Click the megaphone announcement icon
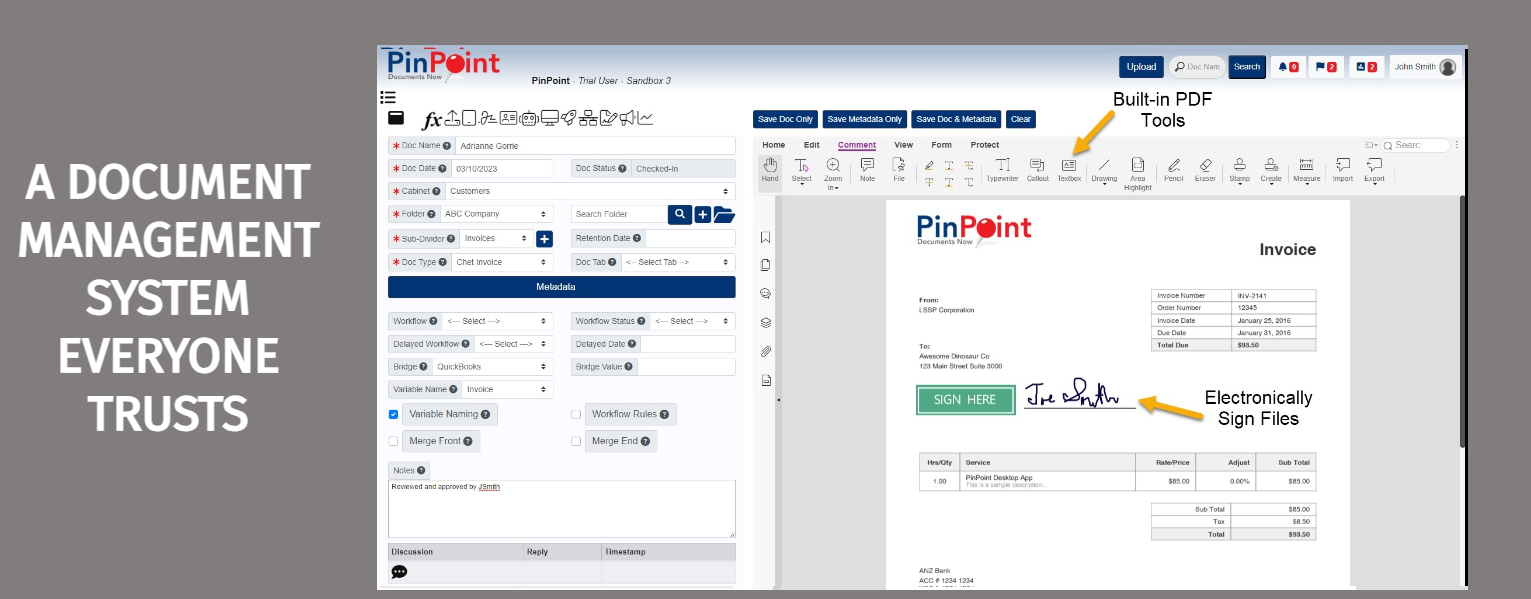 tap(627, 118)
